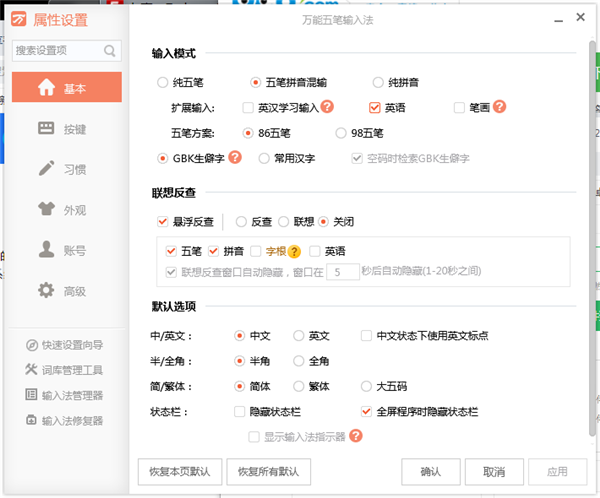Enable 英语 in 联想反查 box
Image resolution: width=600 pixels, height=498 pixels.
315,251
